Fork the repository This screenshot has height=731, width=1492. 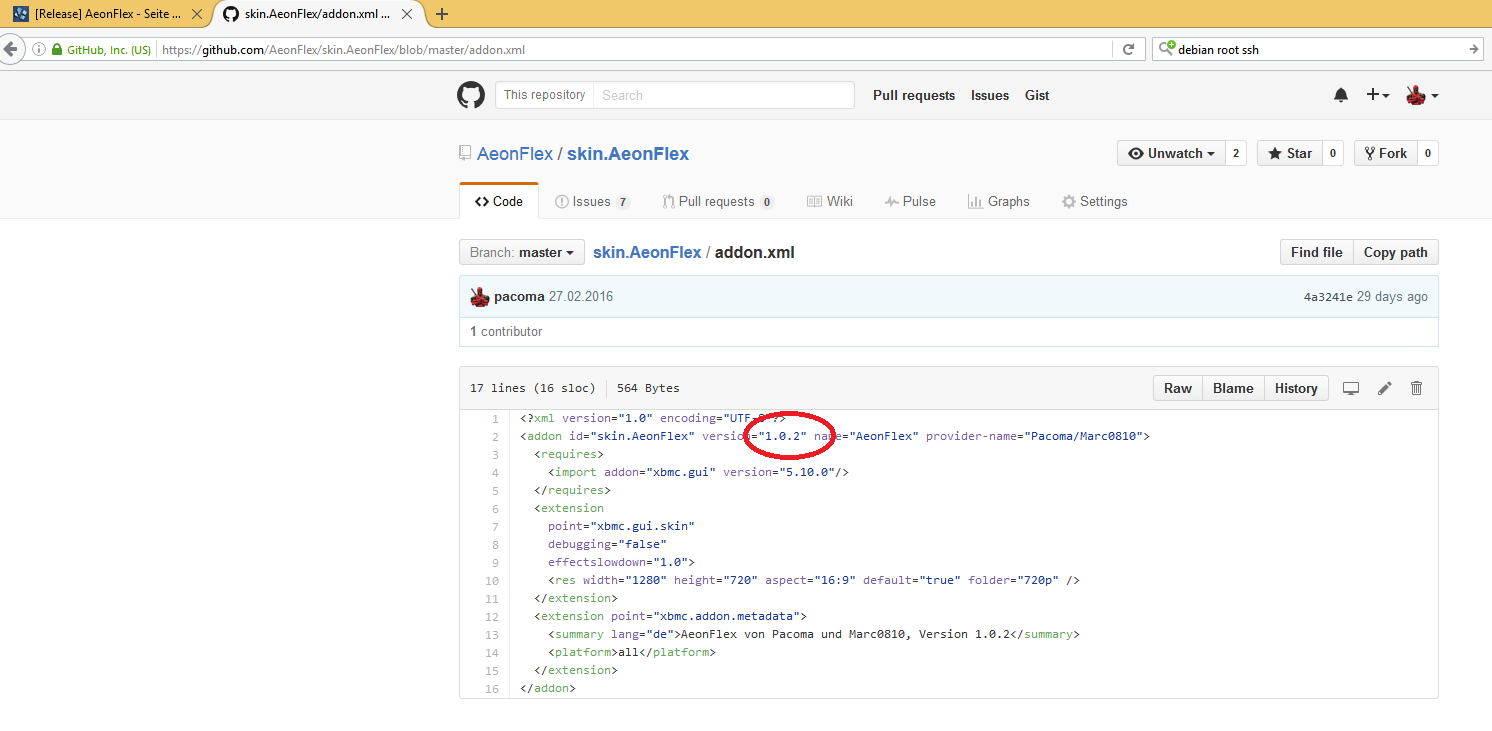coord(1385,153)
